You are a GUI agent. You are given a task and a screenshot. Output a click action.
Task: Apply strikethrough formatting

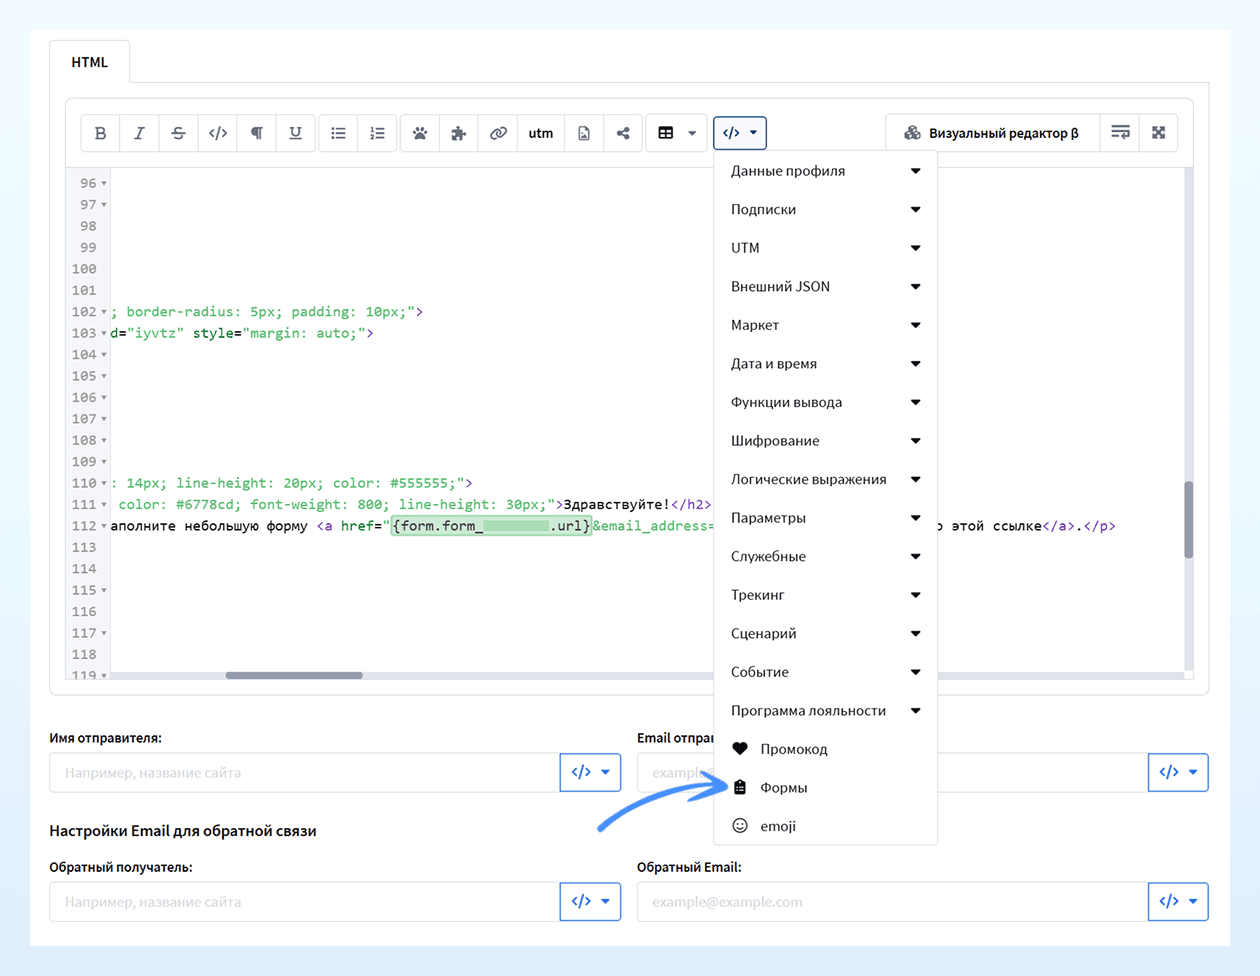[x=178, y=133]
